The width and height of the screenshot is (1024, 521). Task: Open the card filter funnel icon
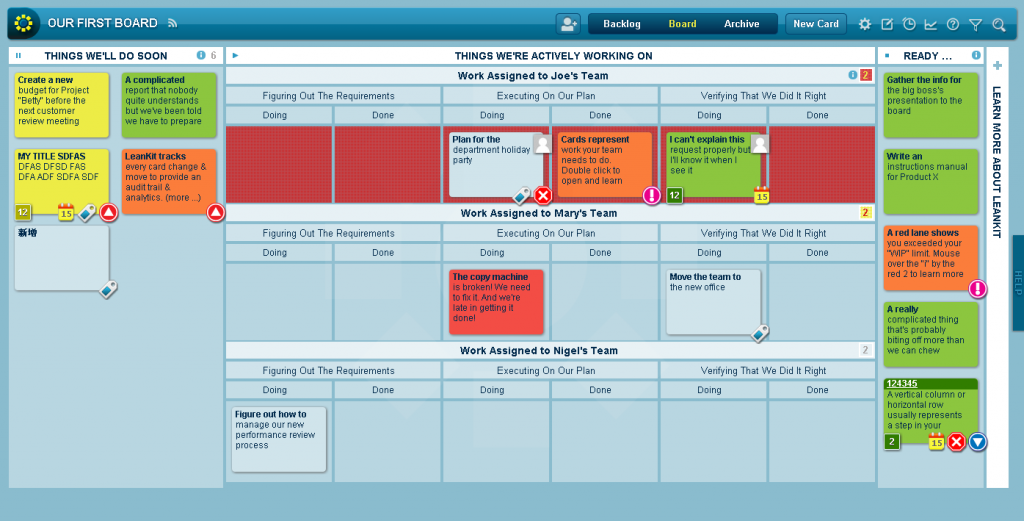(976, 25)
